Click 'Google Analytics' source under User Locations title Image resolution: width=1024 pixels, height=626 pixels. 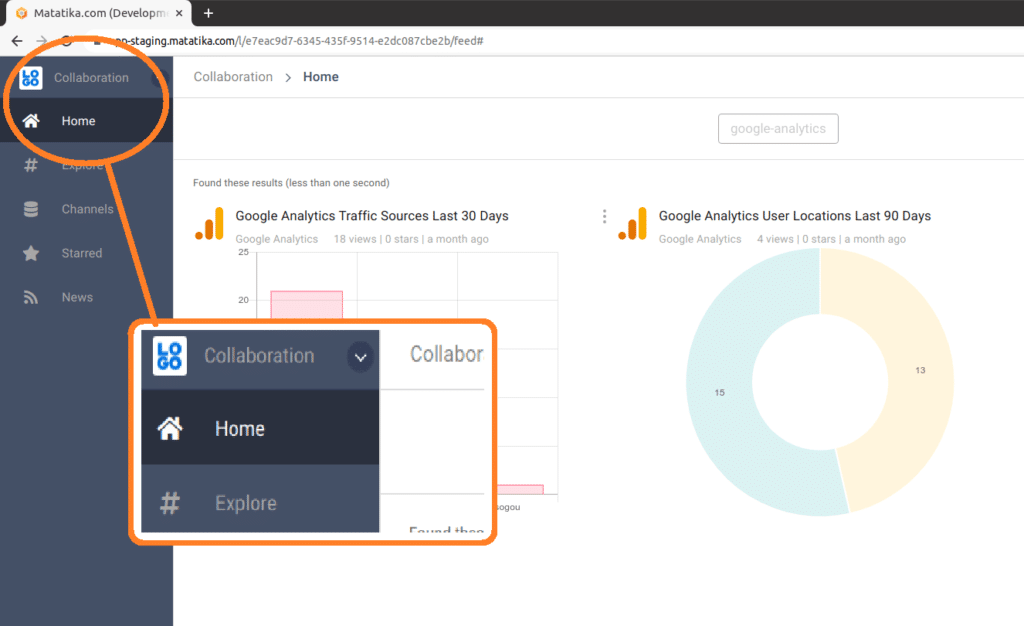pos(700,239)
